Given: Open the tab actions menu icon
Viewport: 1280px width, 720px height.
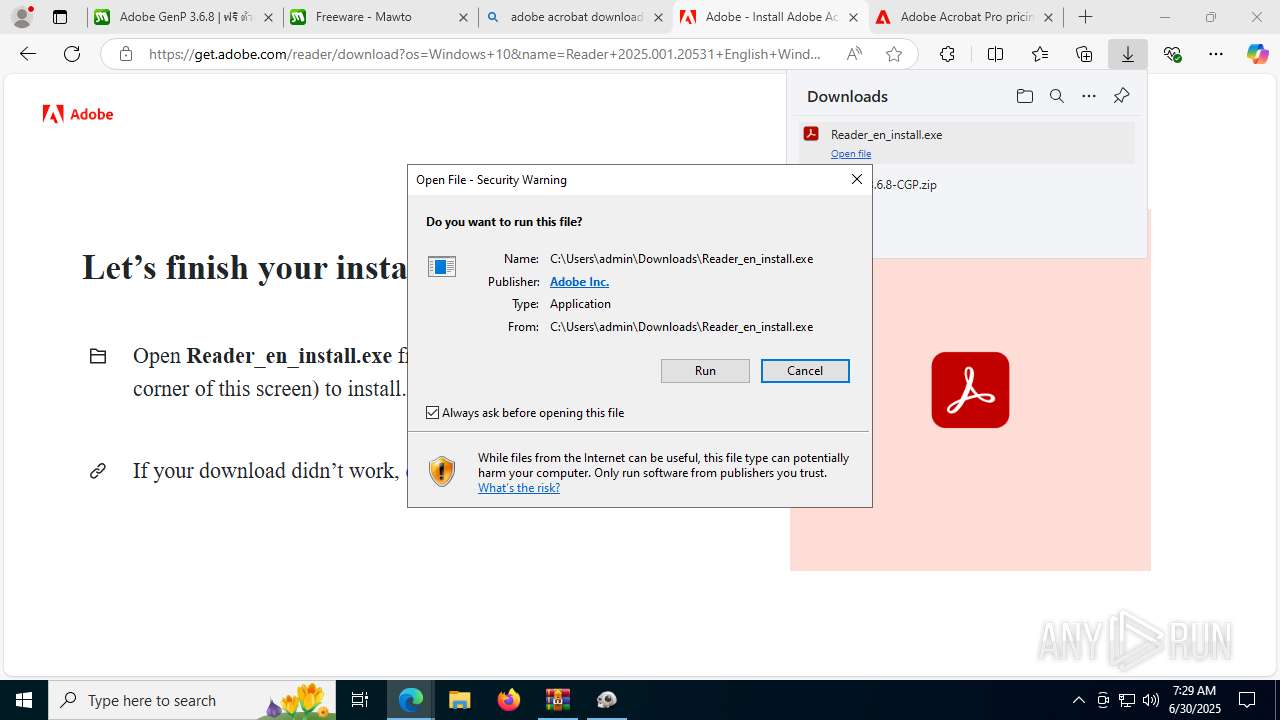Looking at the screenshot, I should click(60, 17).
